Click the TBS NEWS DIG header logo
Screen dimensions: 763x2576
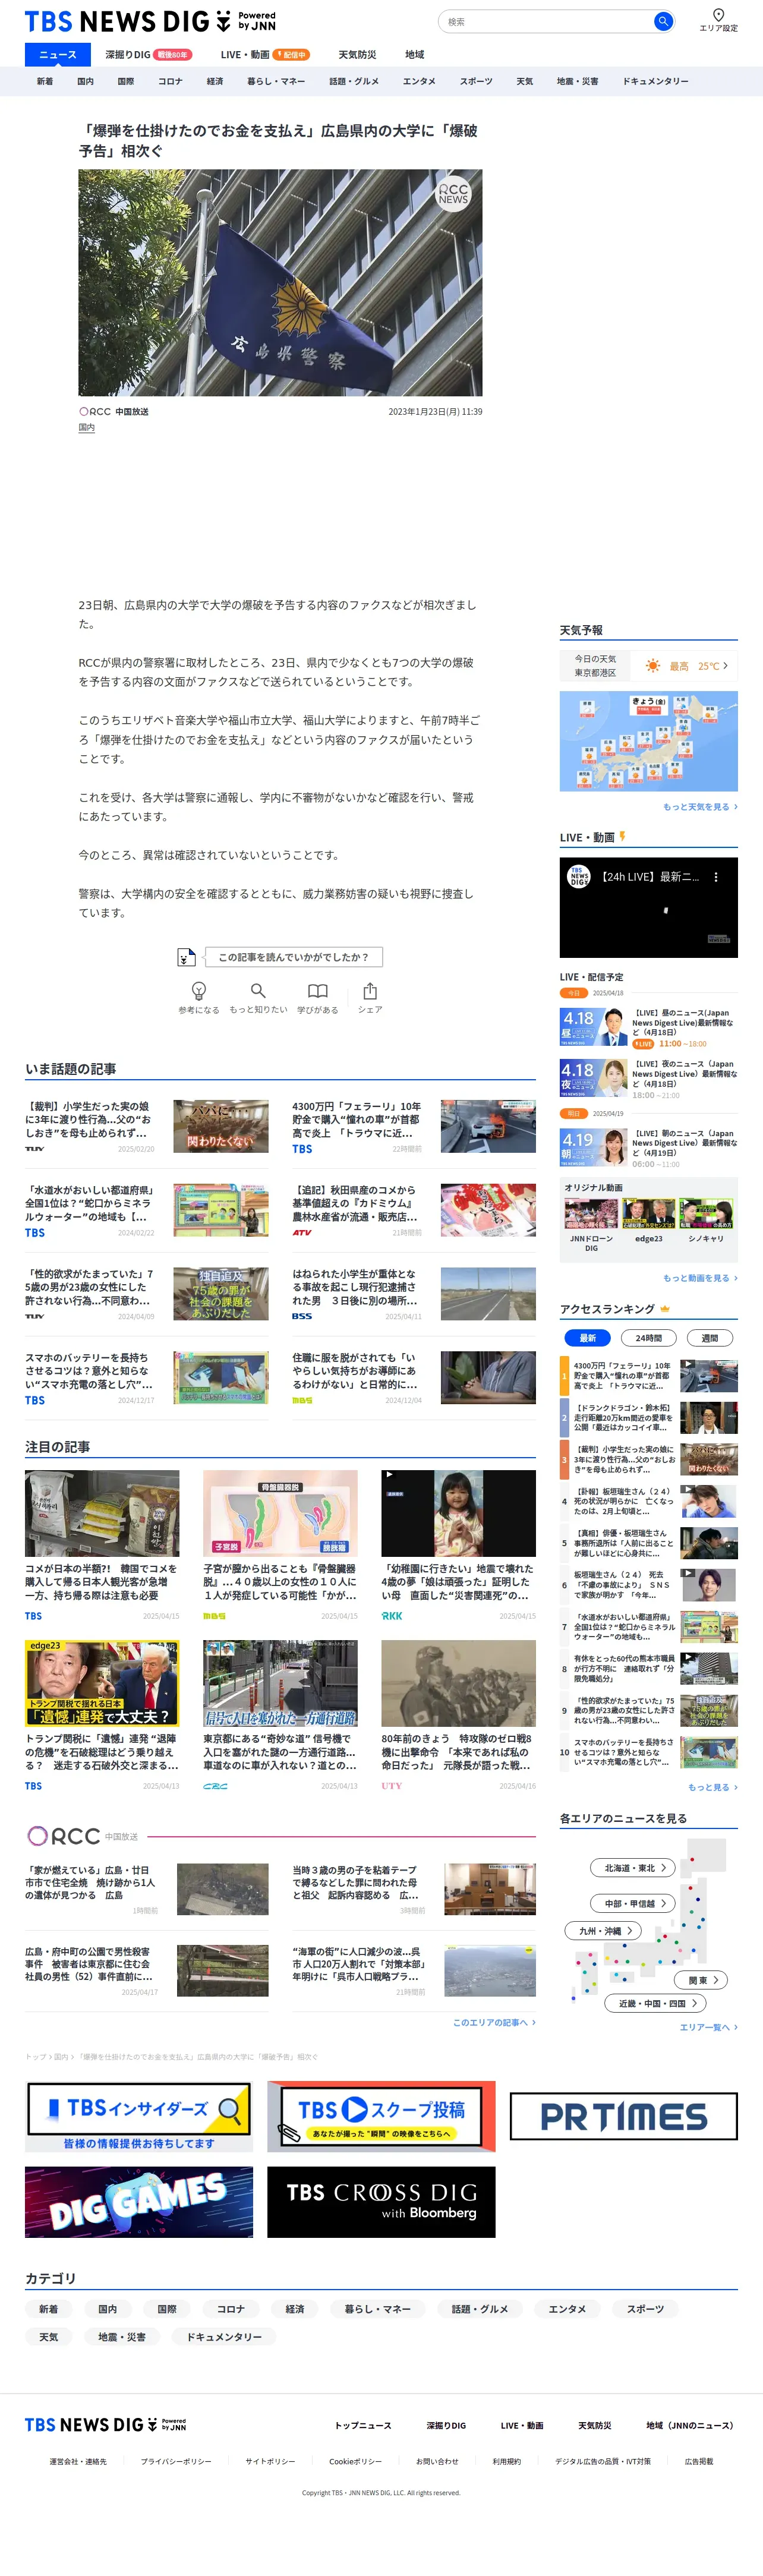150,21
